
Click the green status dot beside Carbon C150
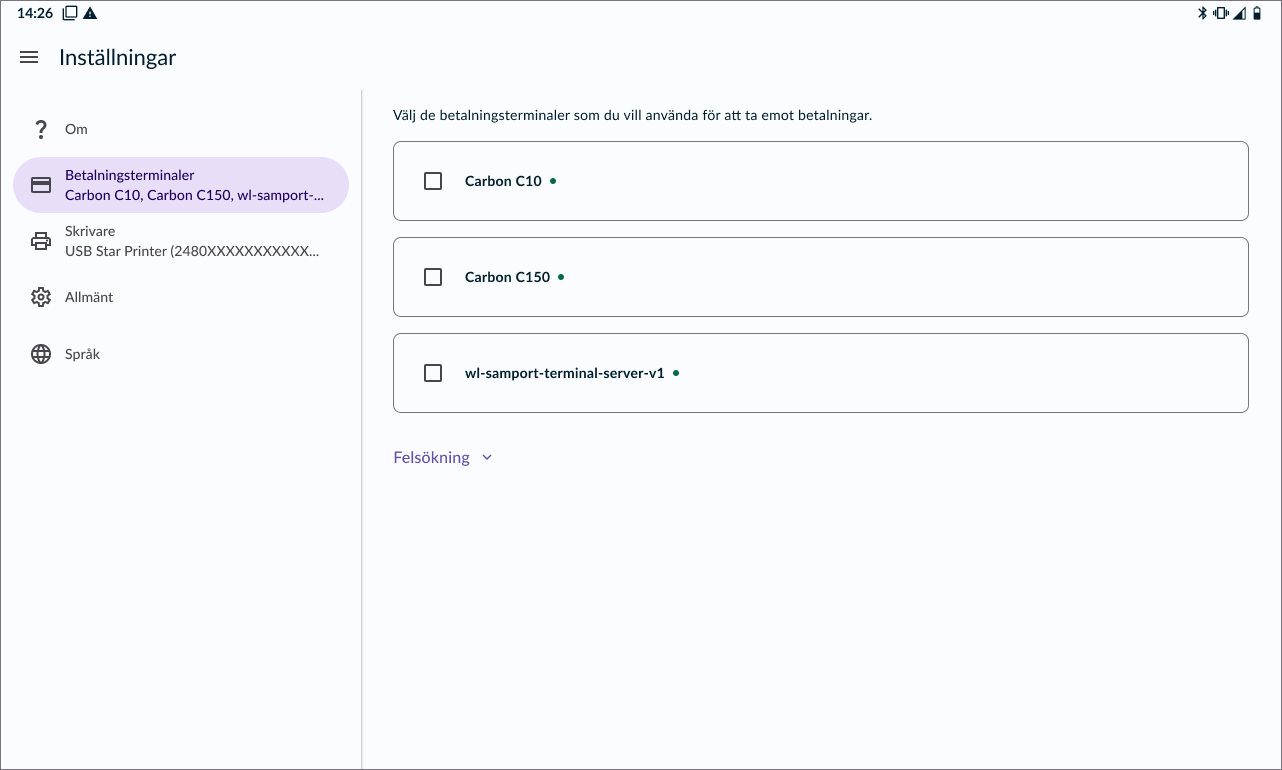tap(561, 277)
